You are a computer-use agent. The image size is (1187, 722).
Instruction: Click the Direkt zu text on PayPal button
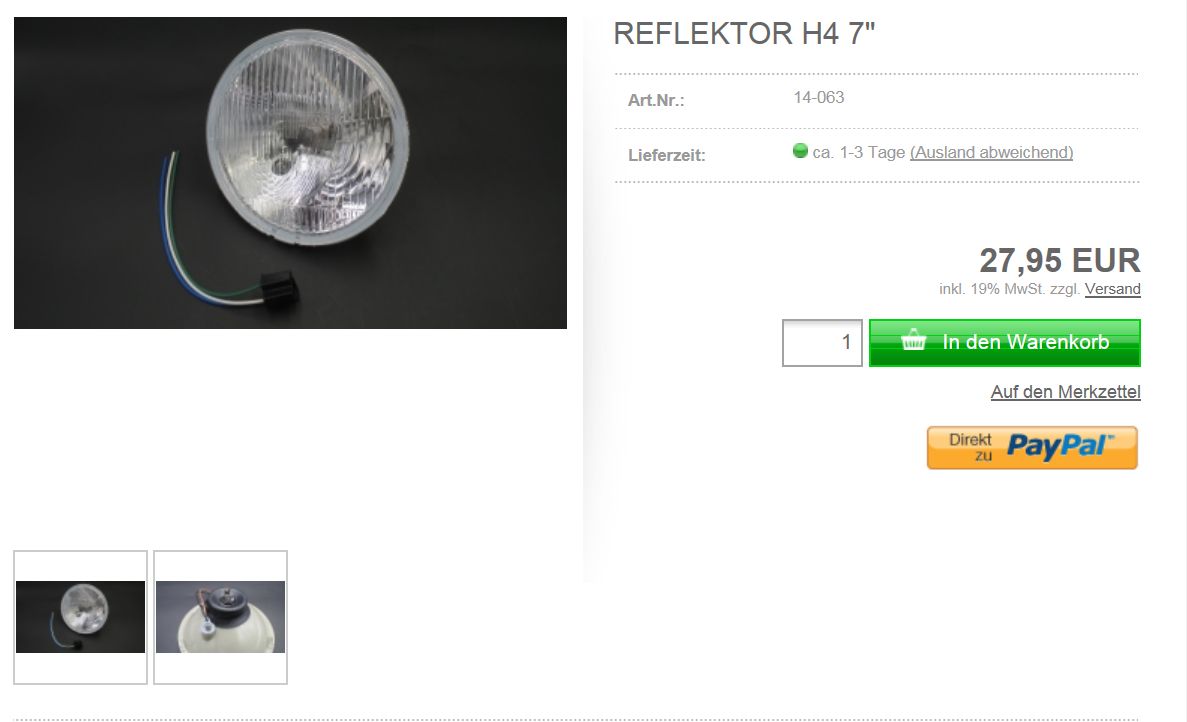click(x=970, y=447)
